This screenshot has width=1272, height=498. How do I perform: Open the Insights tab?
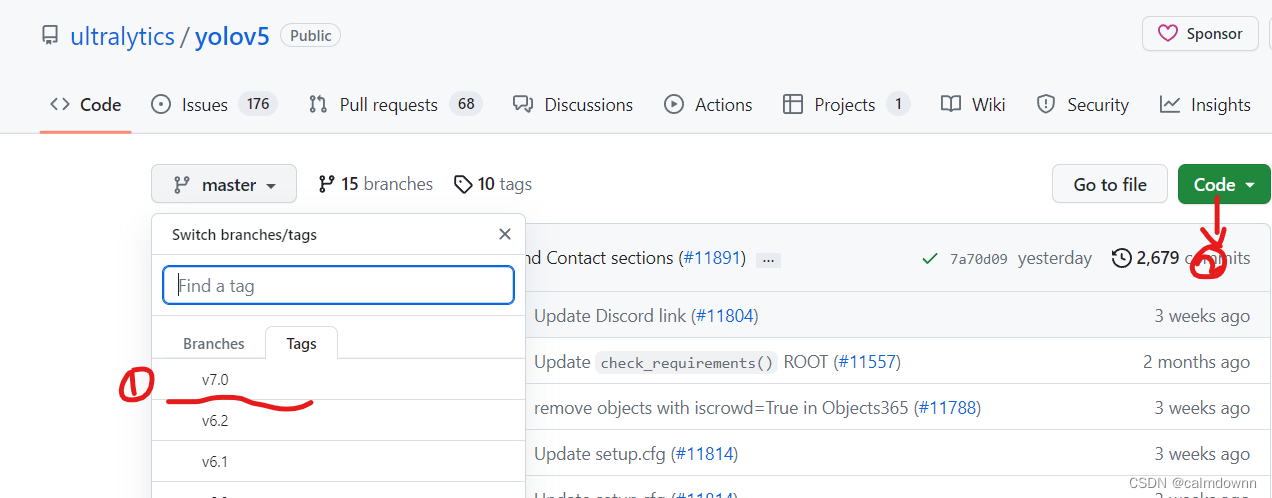coord(1205,104)
